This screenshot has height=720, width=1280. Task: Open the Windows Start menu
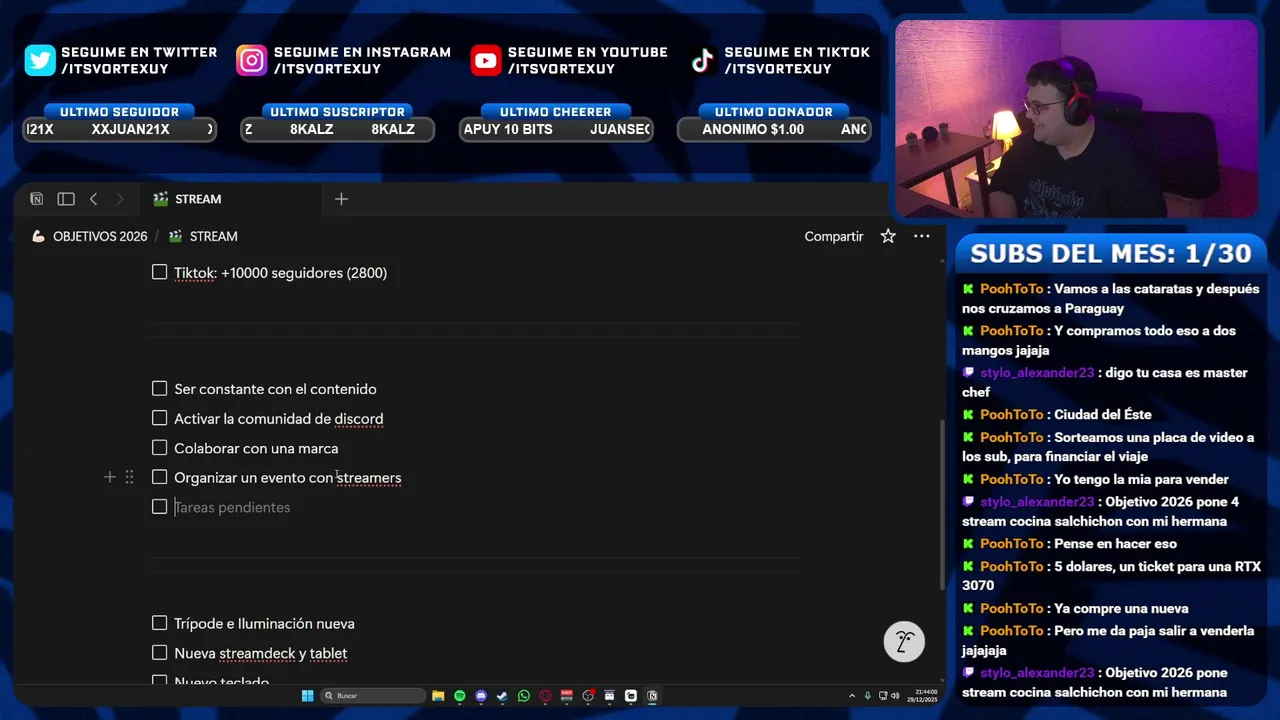307,696
